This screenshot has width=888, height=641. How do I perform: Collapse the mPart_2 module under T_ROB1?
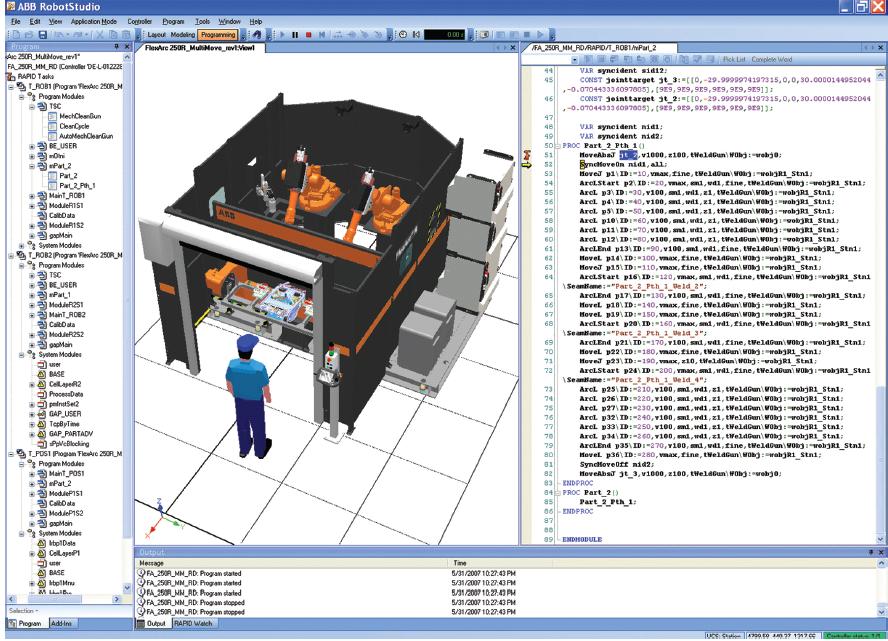click(x=32, y=166)
